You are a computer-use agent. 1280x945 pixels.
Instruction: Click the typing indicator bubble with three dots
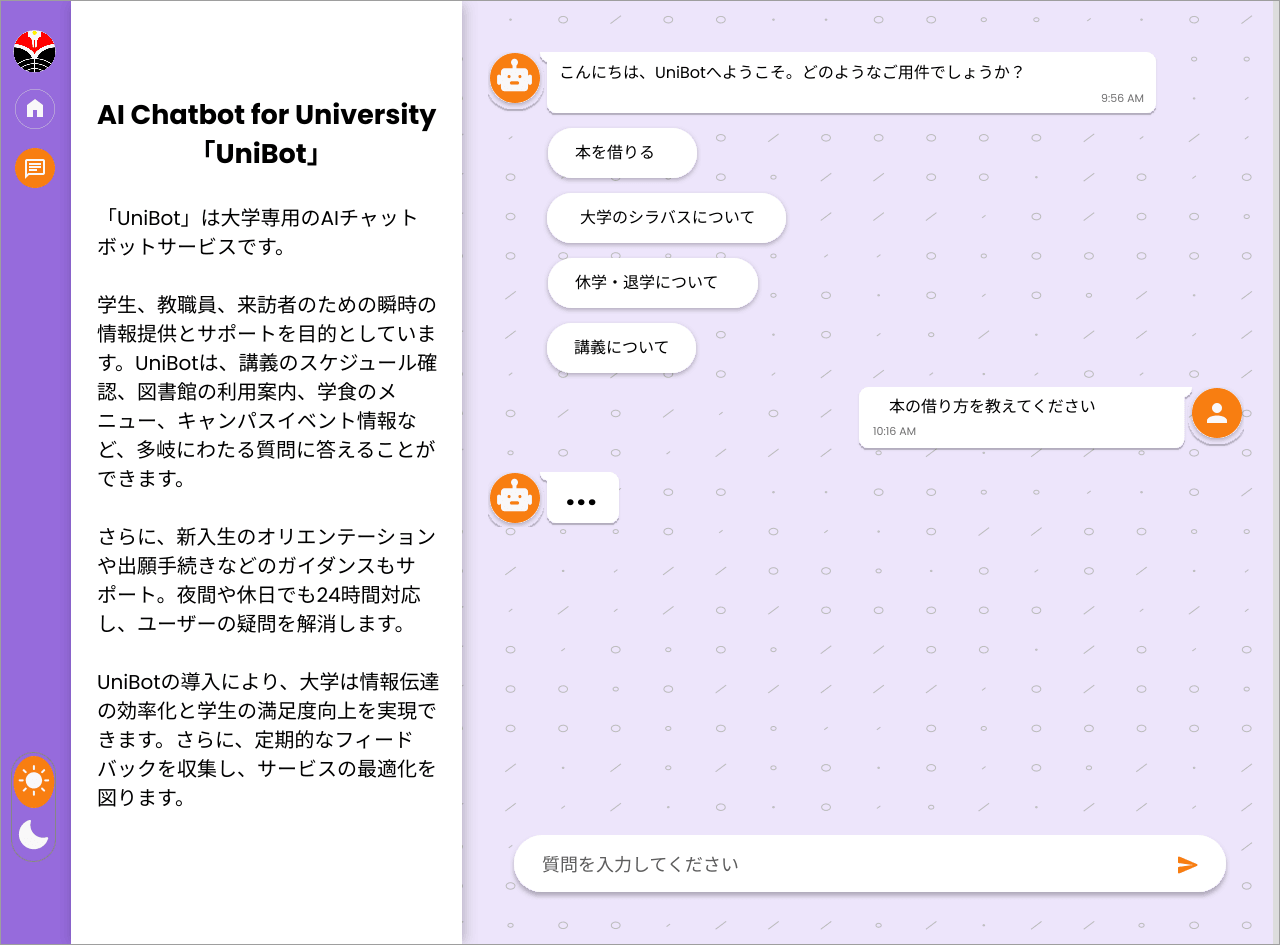tap(583, 498)
